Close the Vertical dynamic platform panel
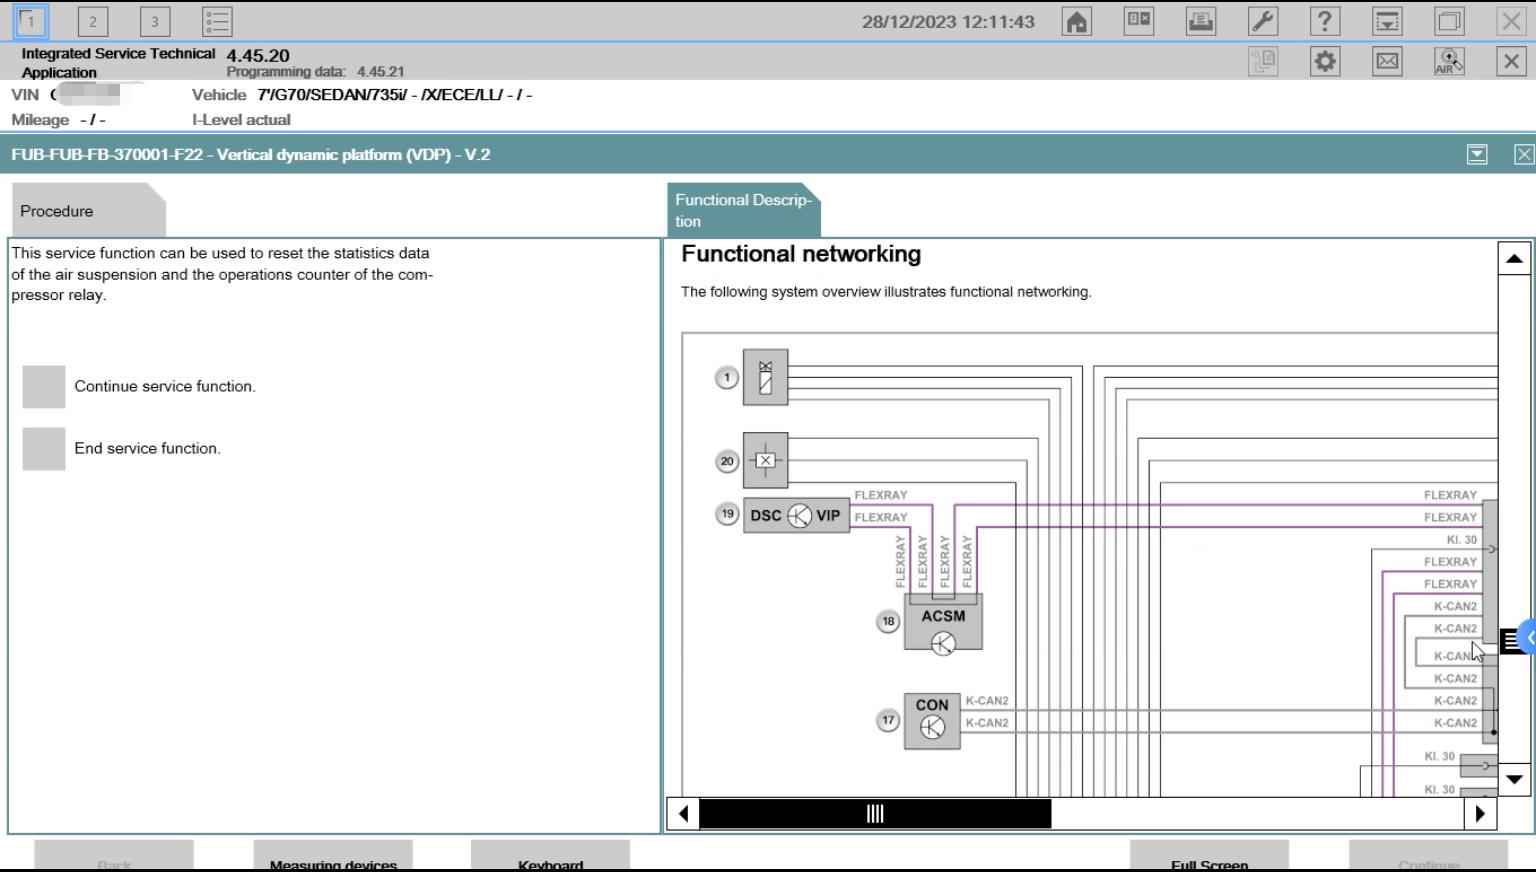1536x872 pixels. [x=1523, y=154]
